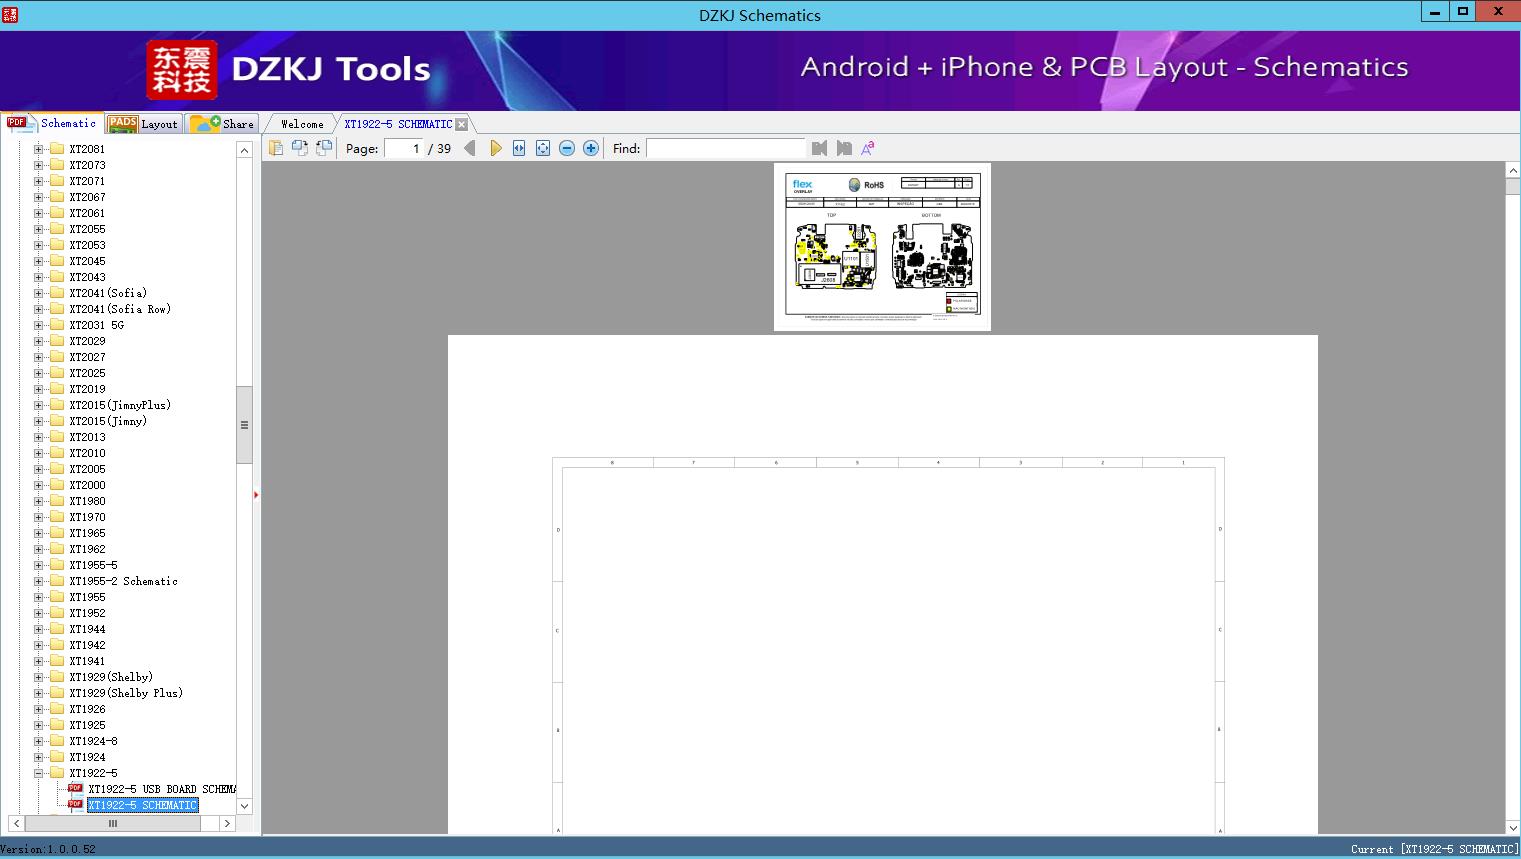Open XT1922-5 USB BOARD SCHEMATIC file
The height and width of the screenshot is (859, 1521).
coord(162,789)
